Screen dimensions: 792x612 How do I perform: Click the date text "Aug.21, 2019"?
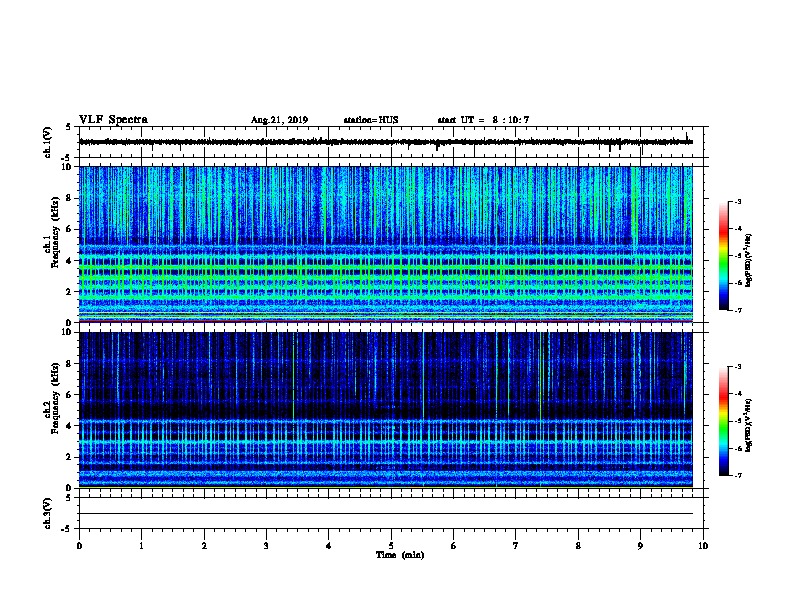point(279,120)
